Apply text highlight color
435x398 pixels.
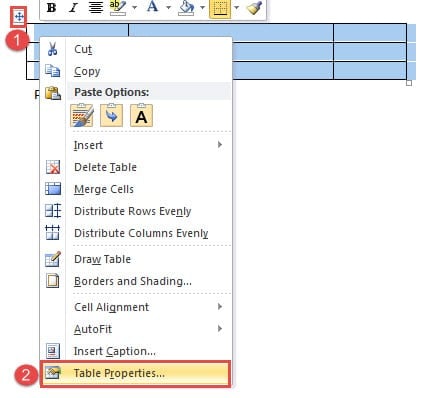[117, 7]
